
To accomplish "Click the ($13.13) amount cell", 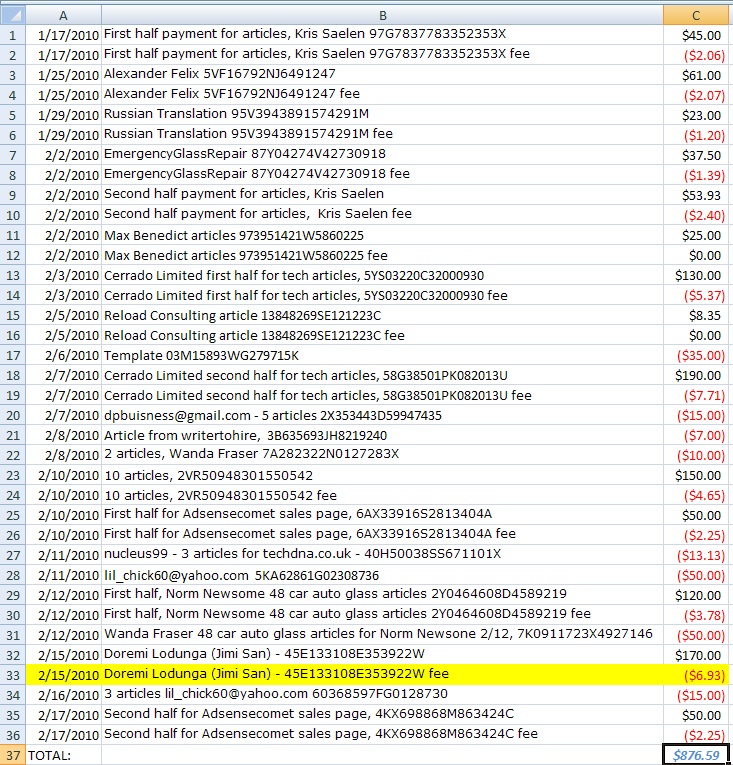I will (x=696, y=555).
